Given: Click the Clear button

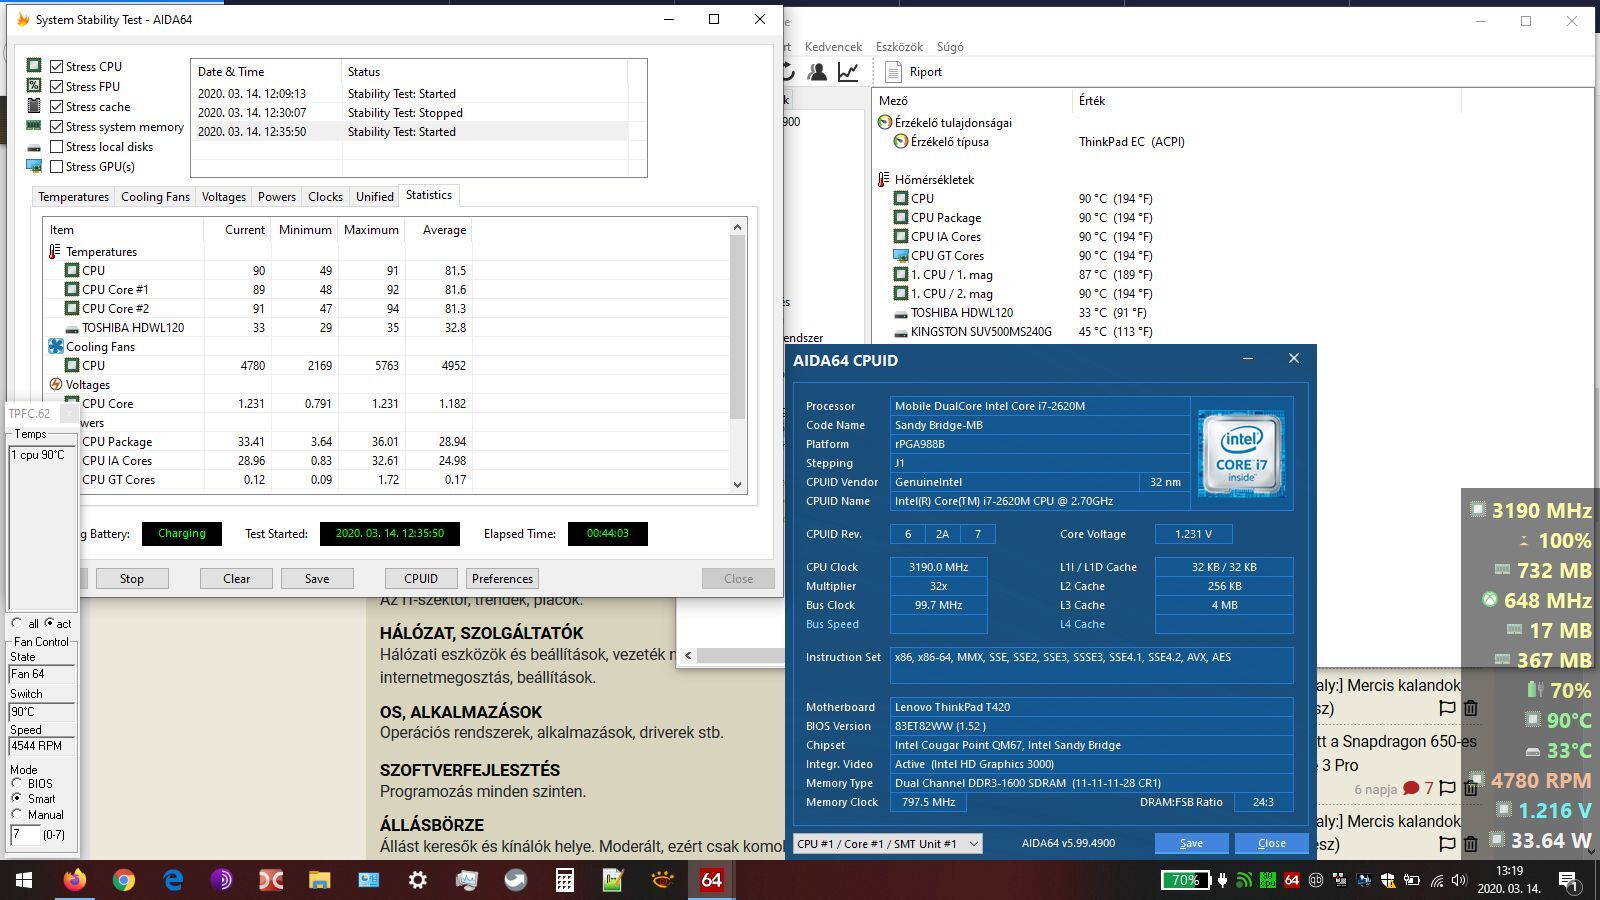Looking at the screenshot, I should click(236, 578).
